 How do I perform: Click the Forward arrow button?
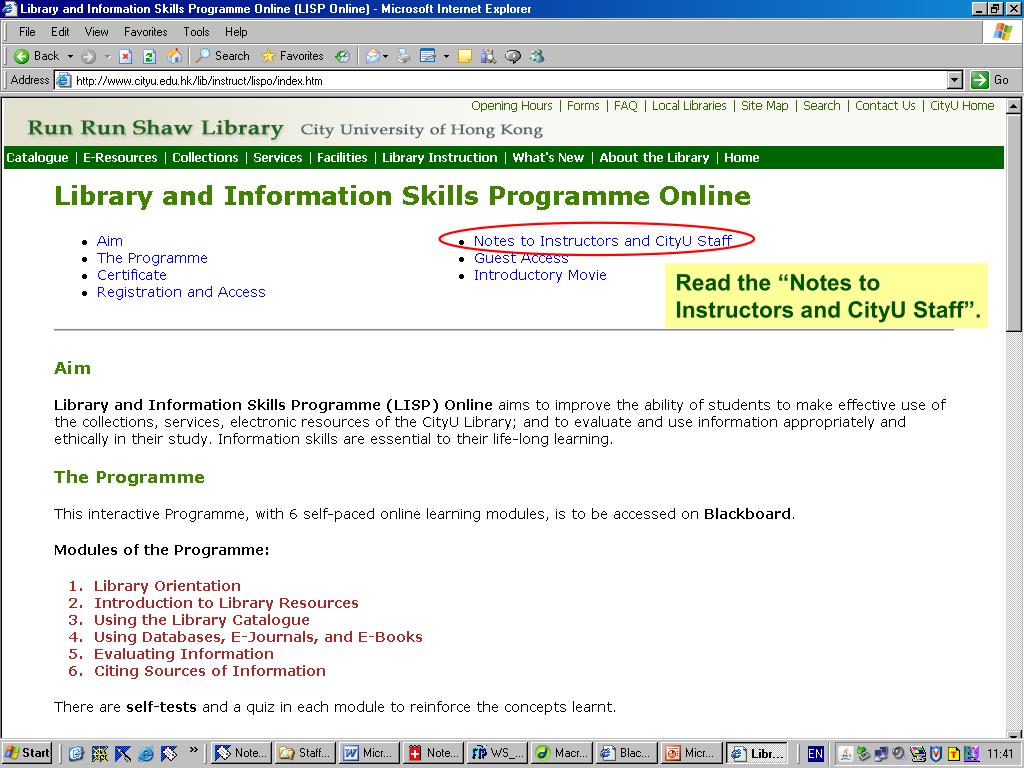pos(88,57)
